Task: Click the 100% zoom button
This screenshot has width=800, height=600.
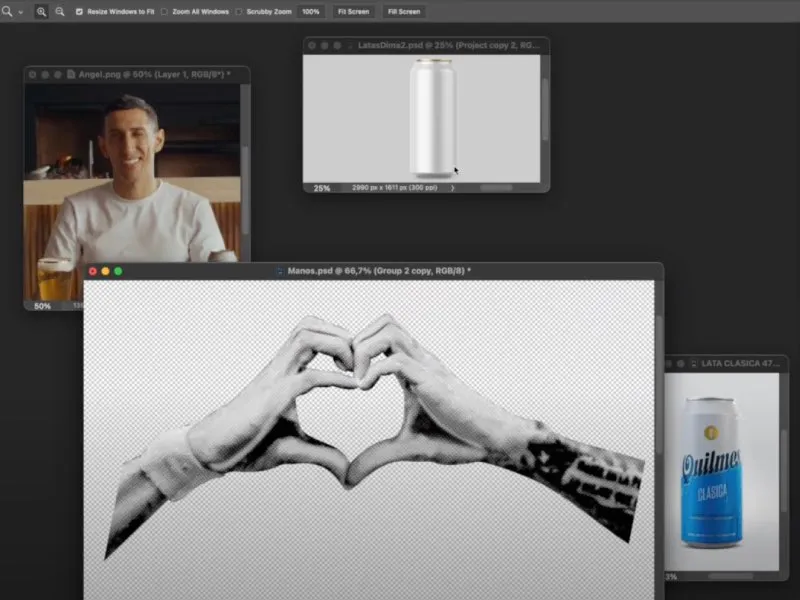Action: 311,11
